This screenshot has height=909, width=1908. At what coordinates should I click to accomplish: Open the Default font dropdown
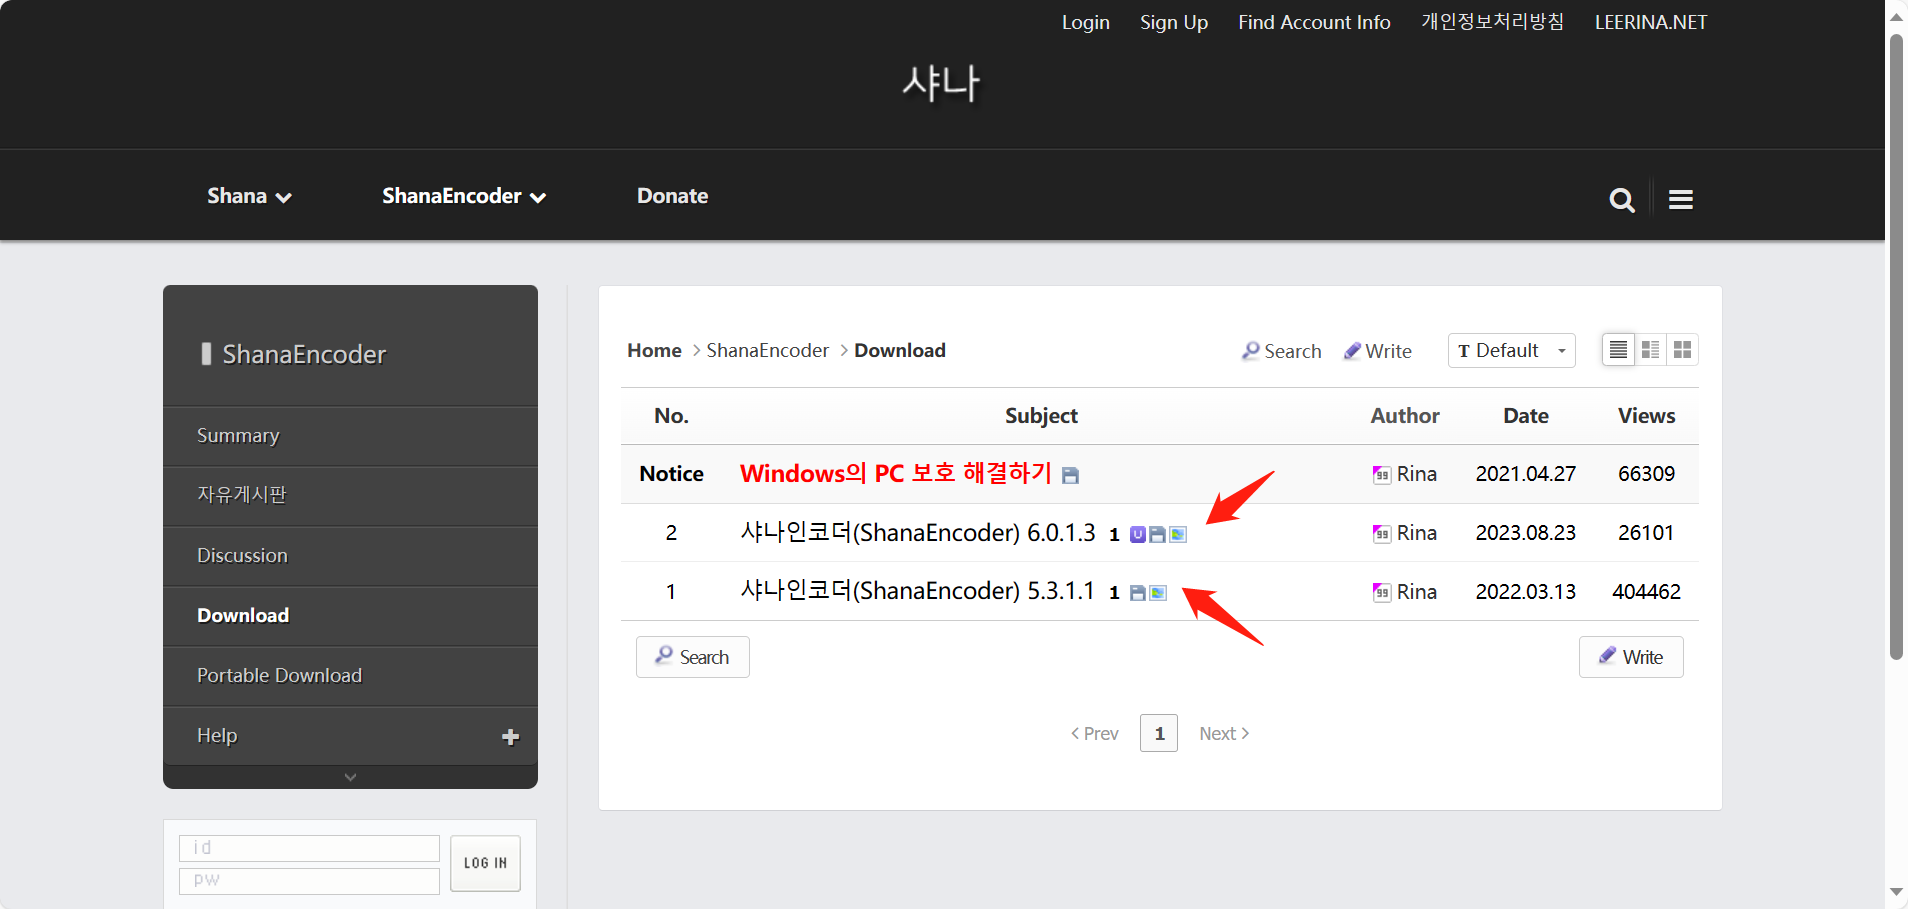tap(1511, 351)
